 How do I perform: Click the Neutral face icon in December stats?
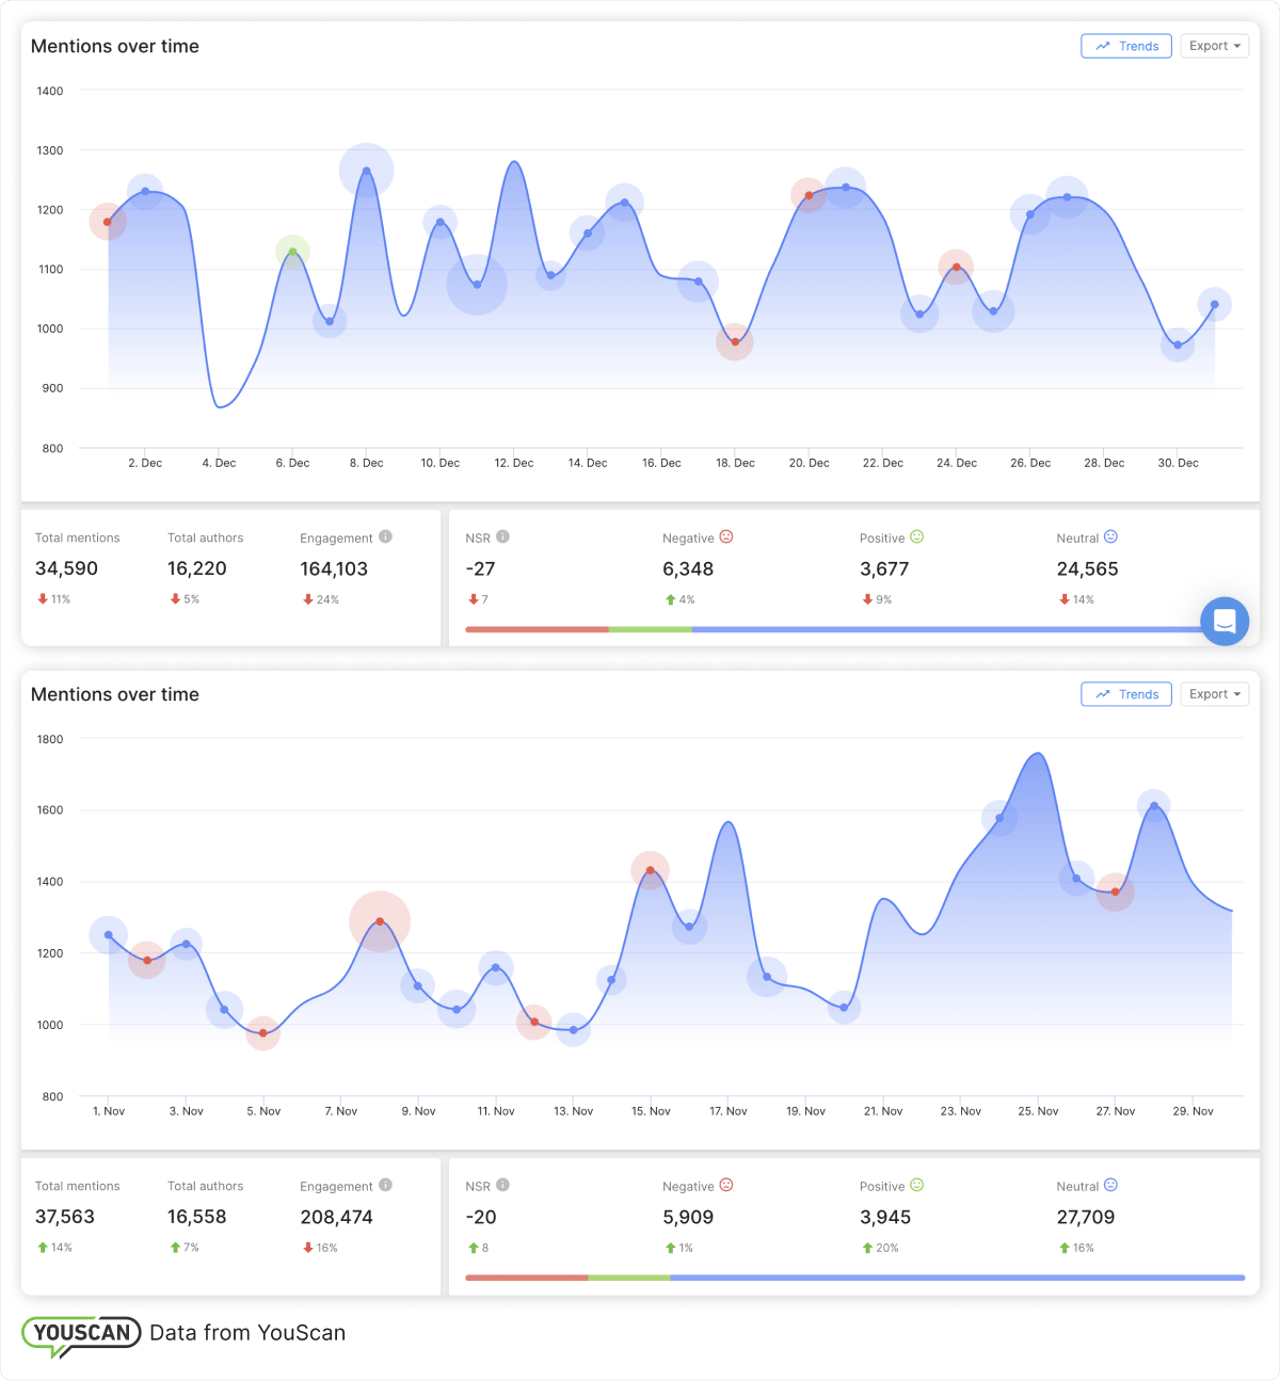(x=1111, y=537)
